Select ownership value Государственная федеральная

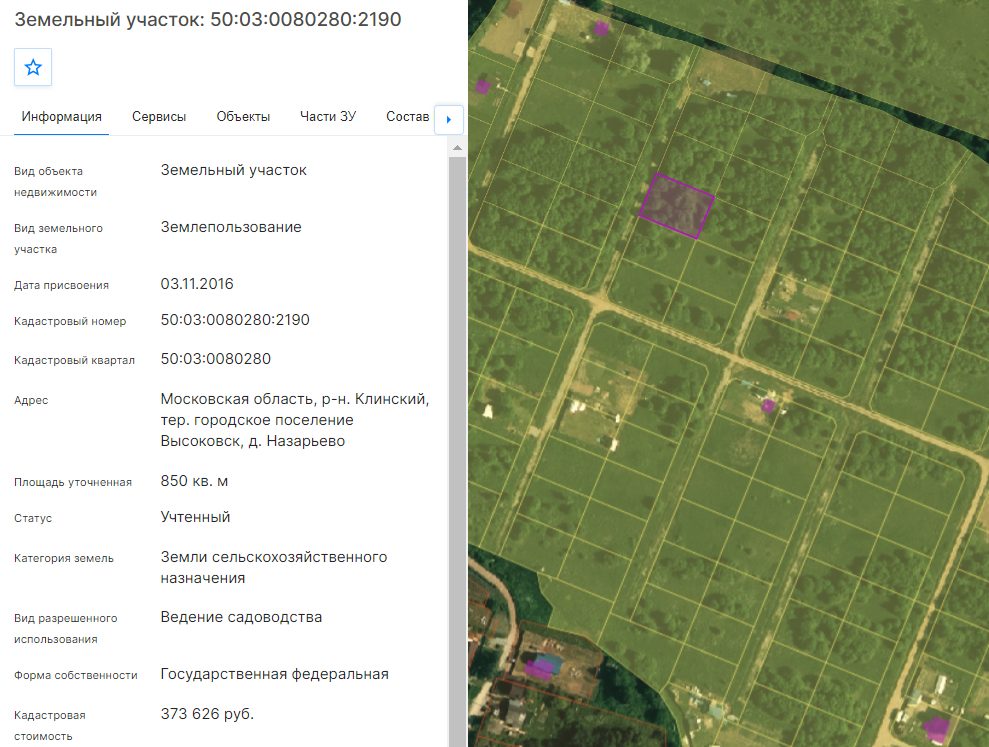pos(274,674)
